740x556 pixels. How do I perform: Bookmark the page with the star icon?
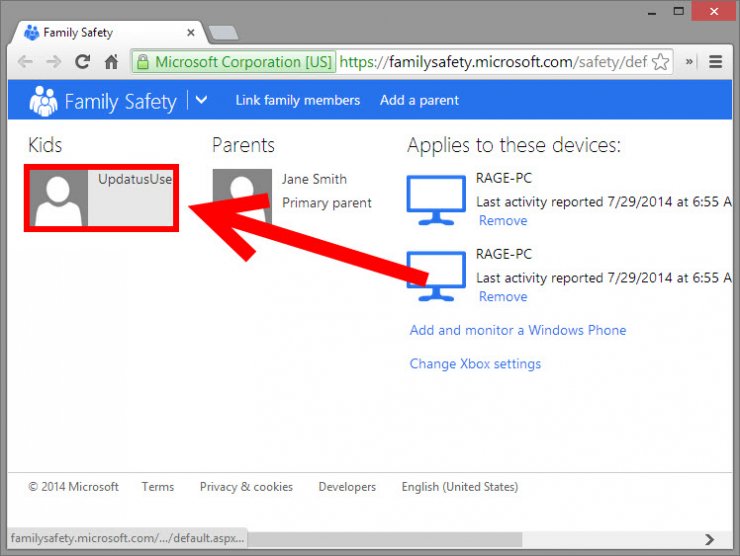[x=660, y=62]
